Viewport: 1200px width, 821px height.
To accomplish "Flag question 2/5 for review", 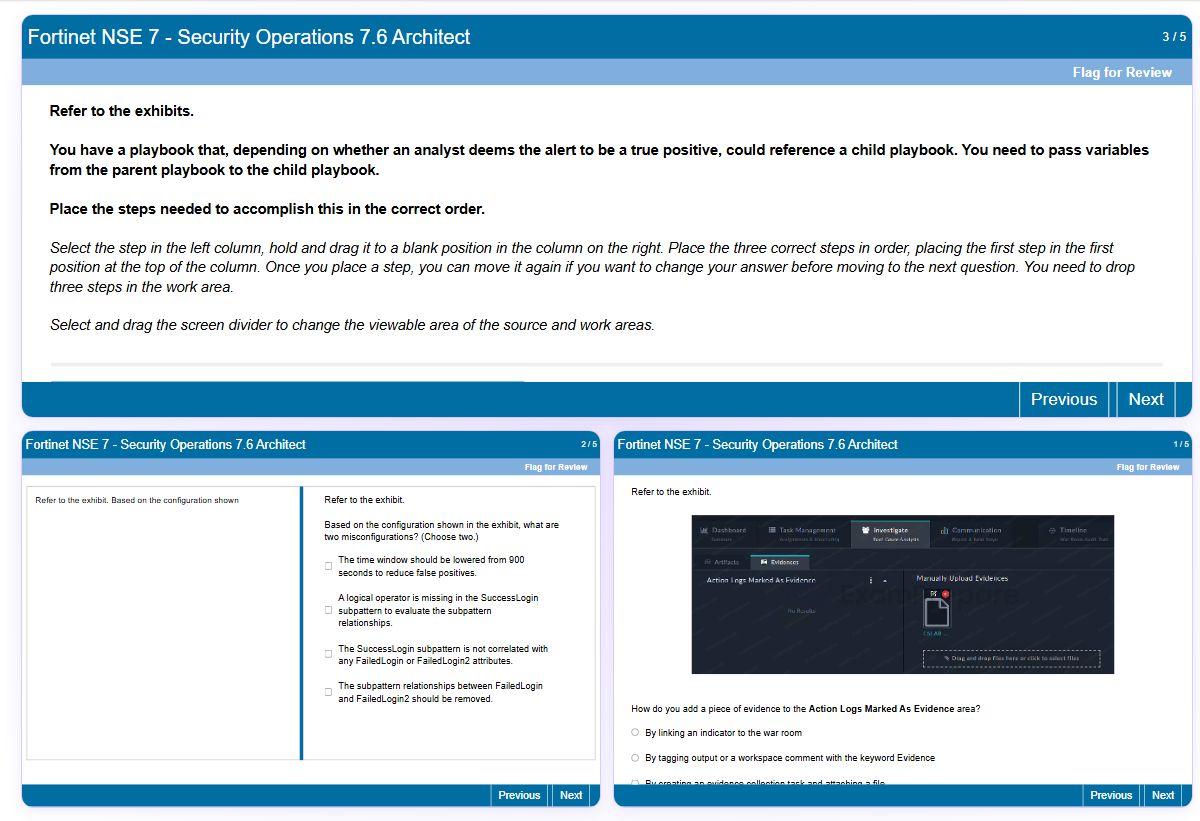I will pos(556,467).
